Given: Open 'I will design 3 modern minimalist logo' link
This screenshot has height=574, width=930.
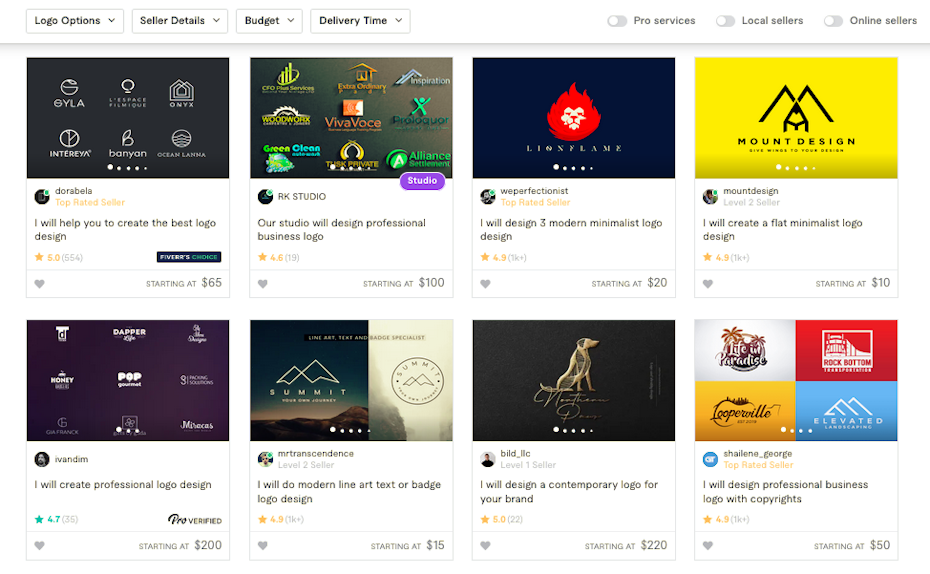Looking at the screenshot, I should pyautogui.click(x=570, y=230).
